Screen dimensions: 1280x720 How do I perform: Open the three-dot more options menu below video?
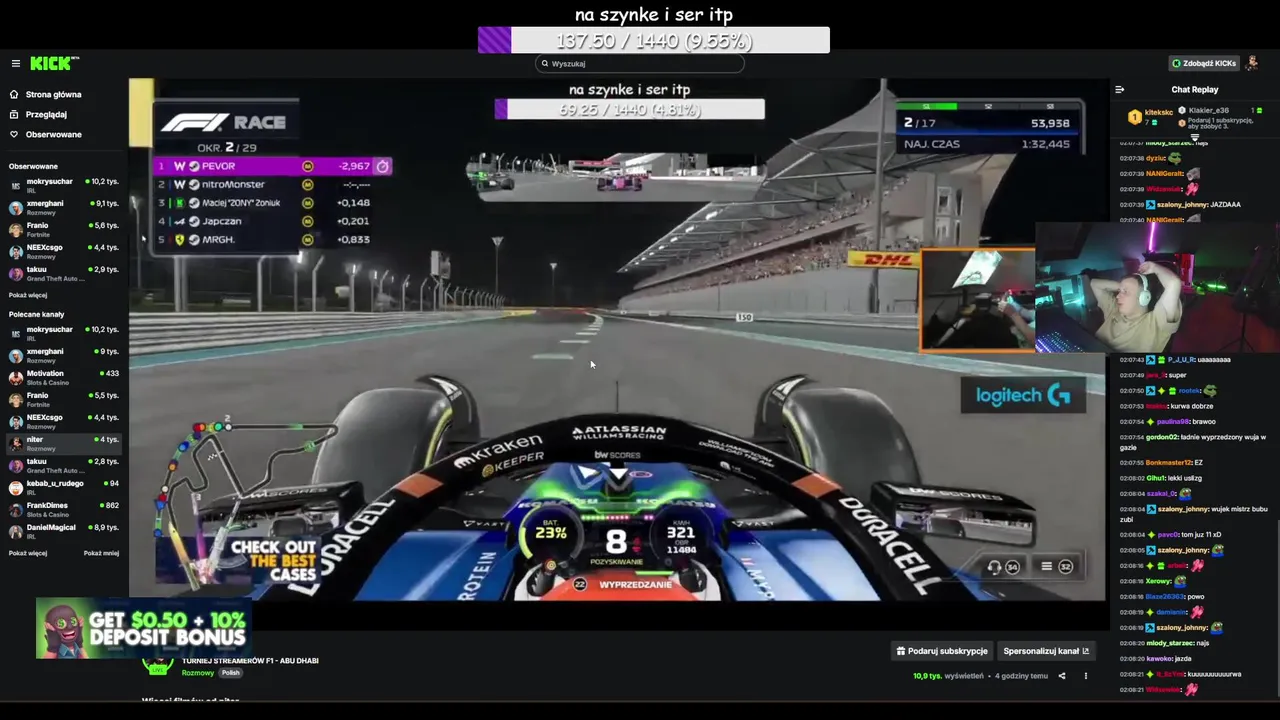[x=1086, y=676]
